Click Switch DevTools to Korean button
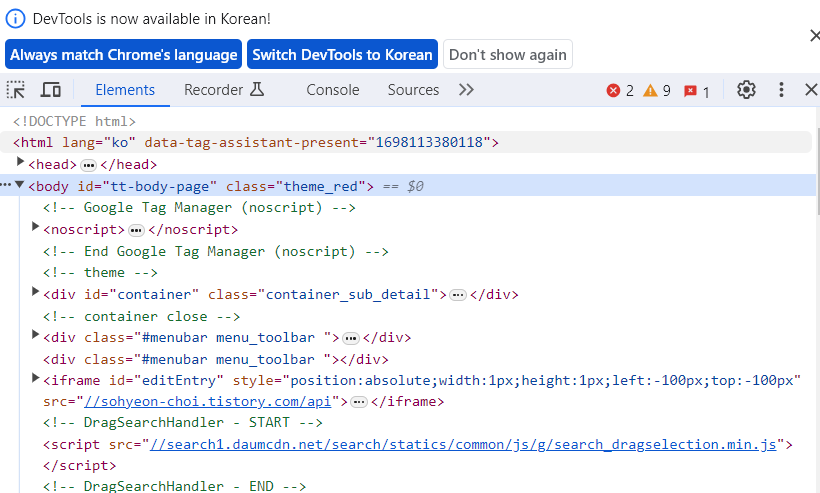The width and height of the screenshot is (820, 493). (343, 54)
